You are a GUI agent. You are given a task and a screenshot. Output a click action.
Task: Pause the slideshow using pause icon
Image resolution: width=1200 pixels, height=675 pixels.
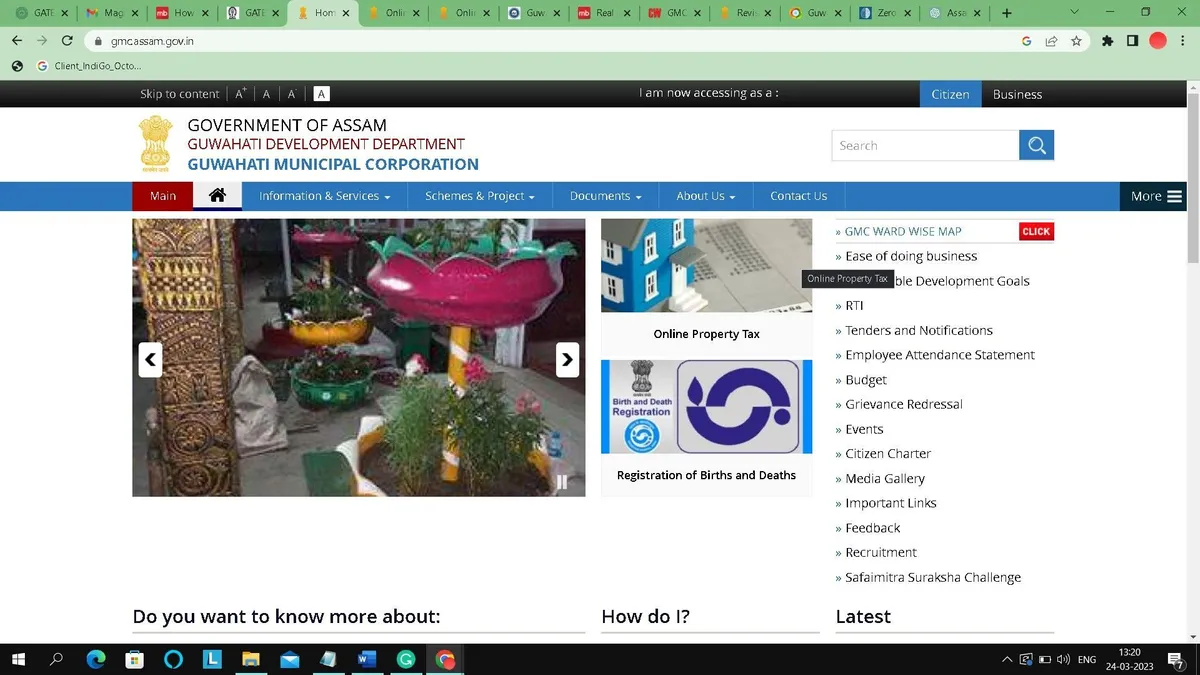click(562, 482)
